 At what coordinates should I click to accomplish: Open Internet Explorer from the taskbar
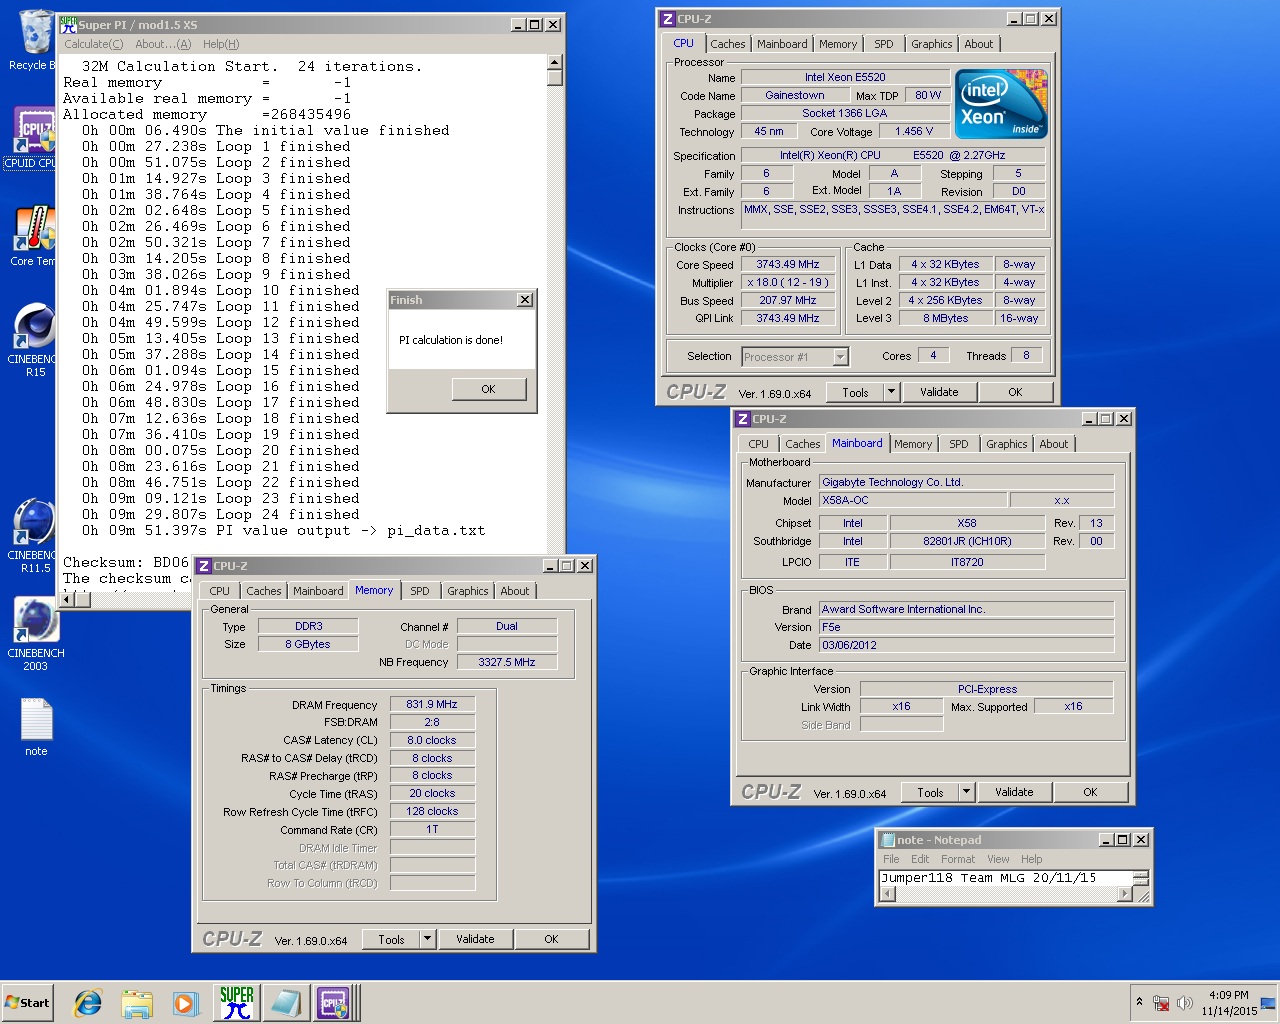(x=88, y=1003)
